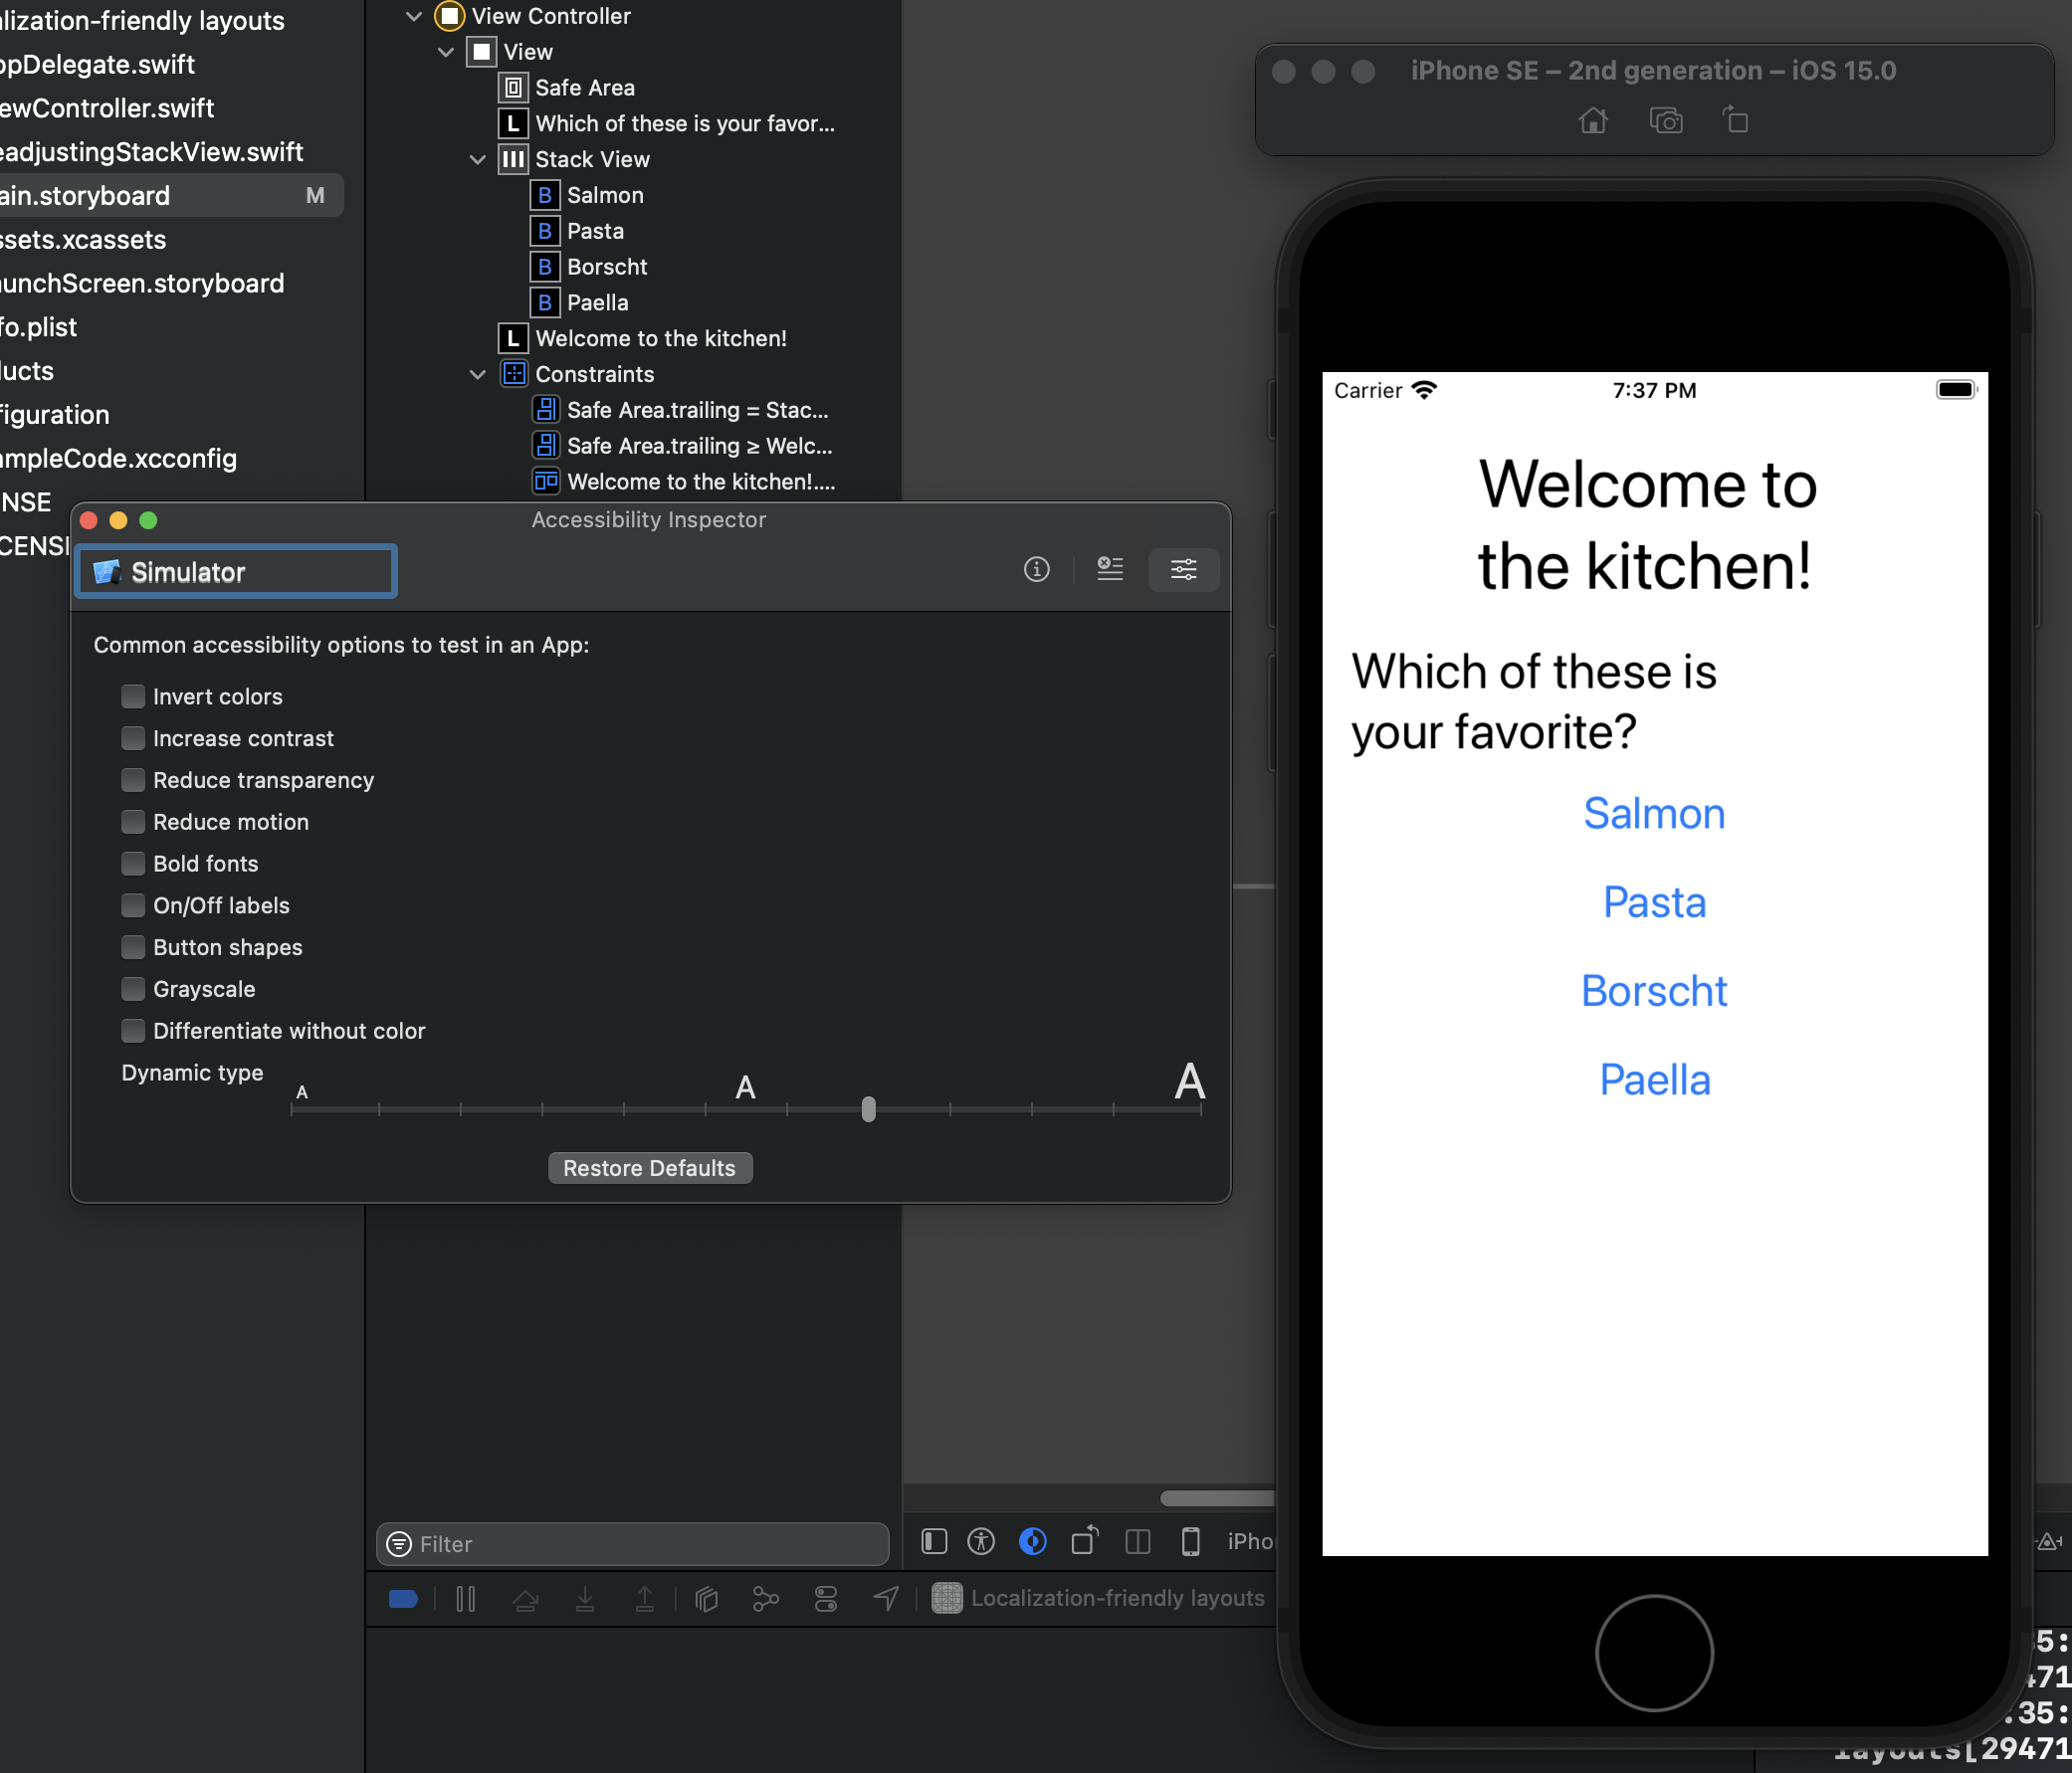2072x1773 pixels.
Task: Click the debug pause execution icon
Action: pos(466,1599)
